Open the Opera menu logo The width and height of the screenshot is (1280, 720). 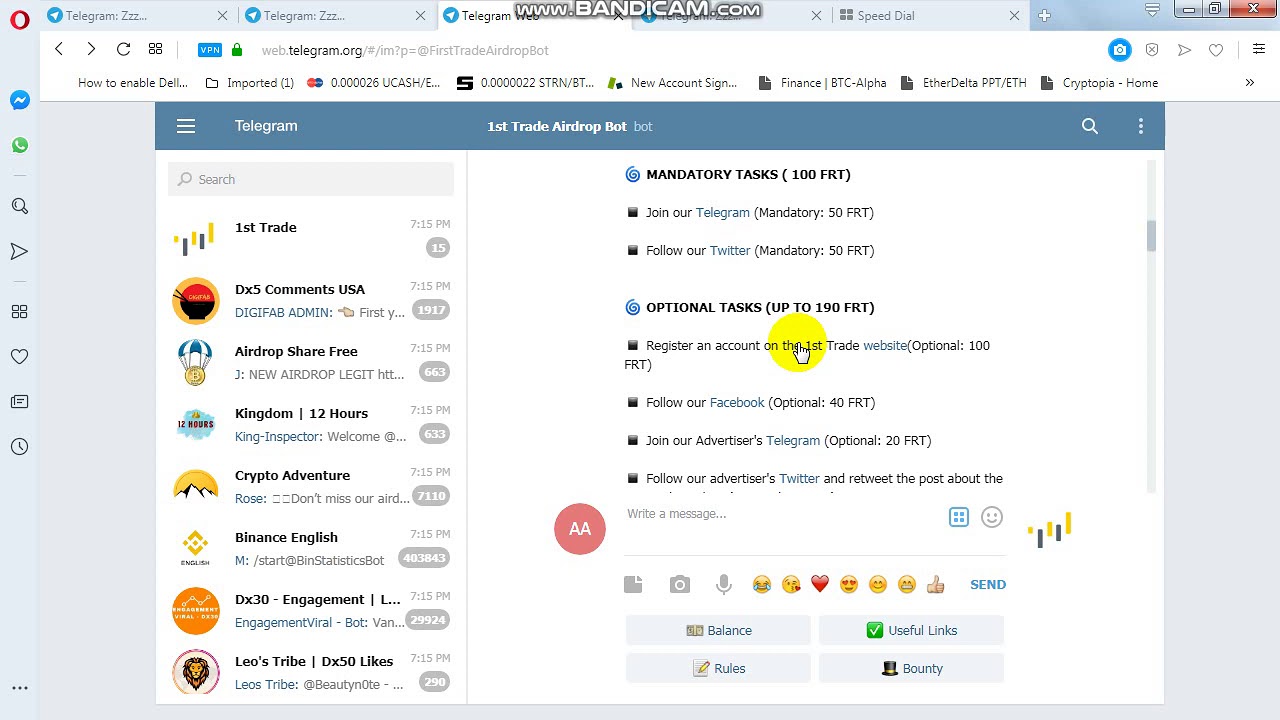pyautogui.click(x=20, y=20)
